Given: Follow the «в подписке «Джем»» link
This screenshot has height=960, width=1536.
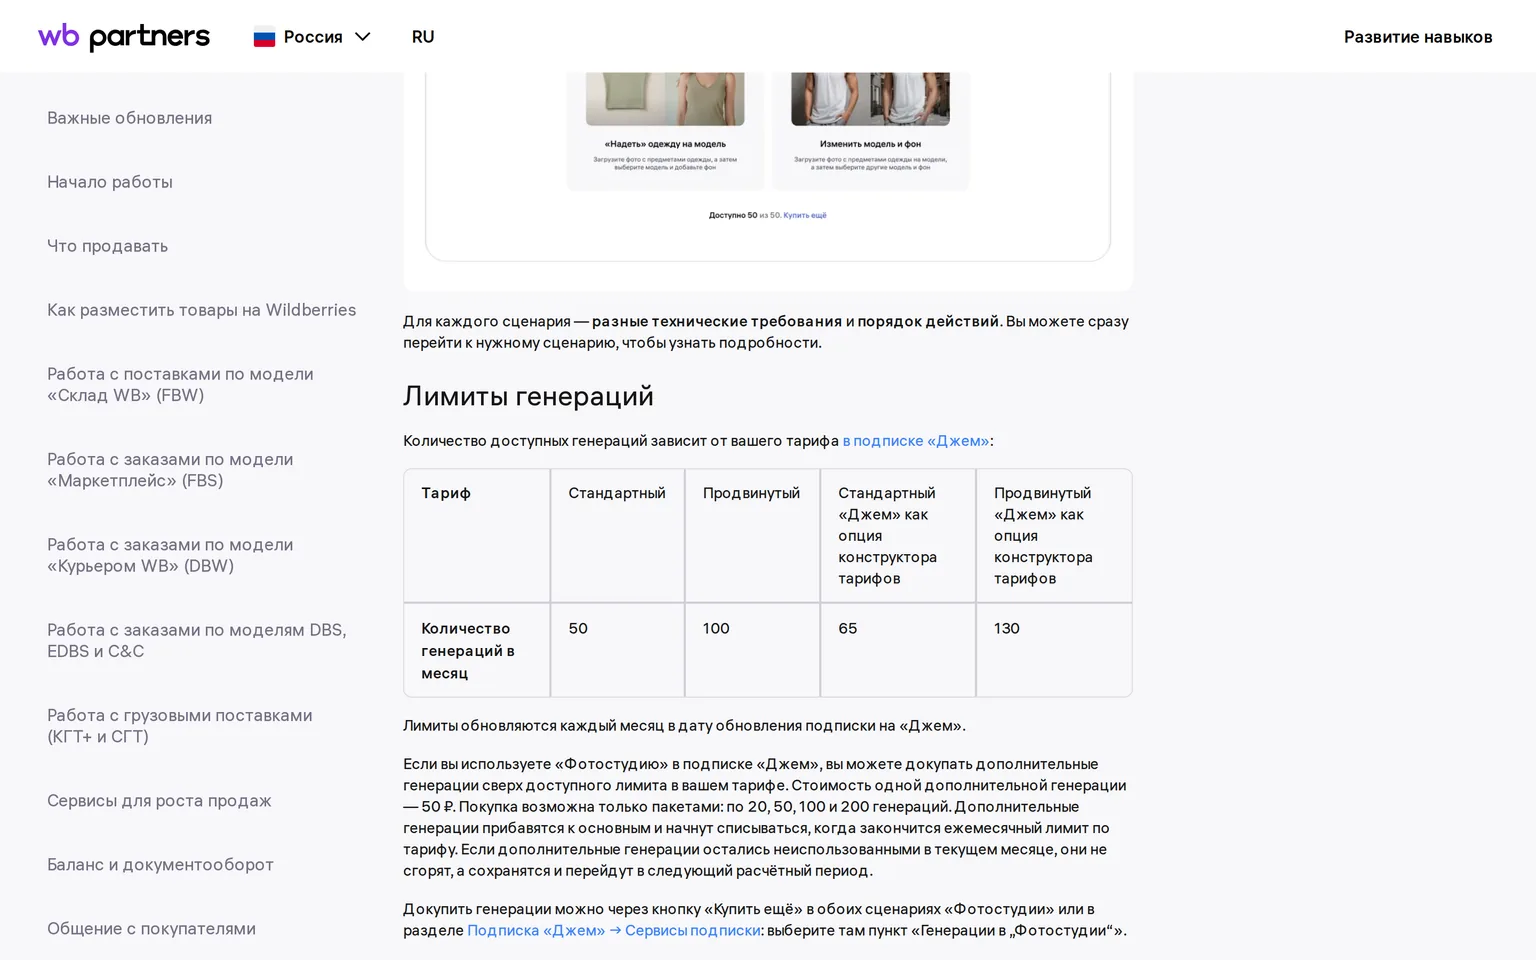Looking at the screenshot, I should point(916,441).
